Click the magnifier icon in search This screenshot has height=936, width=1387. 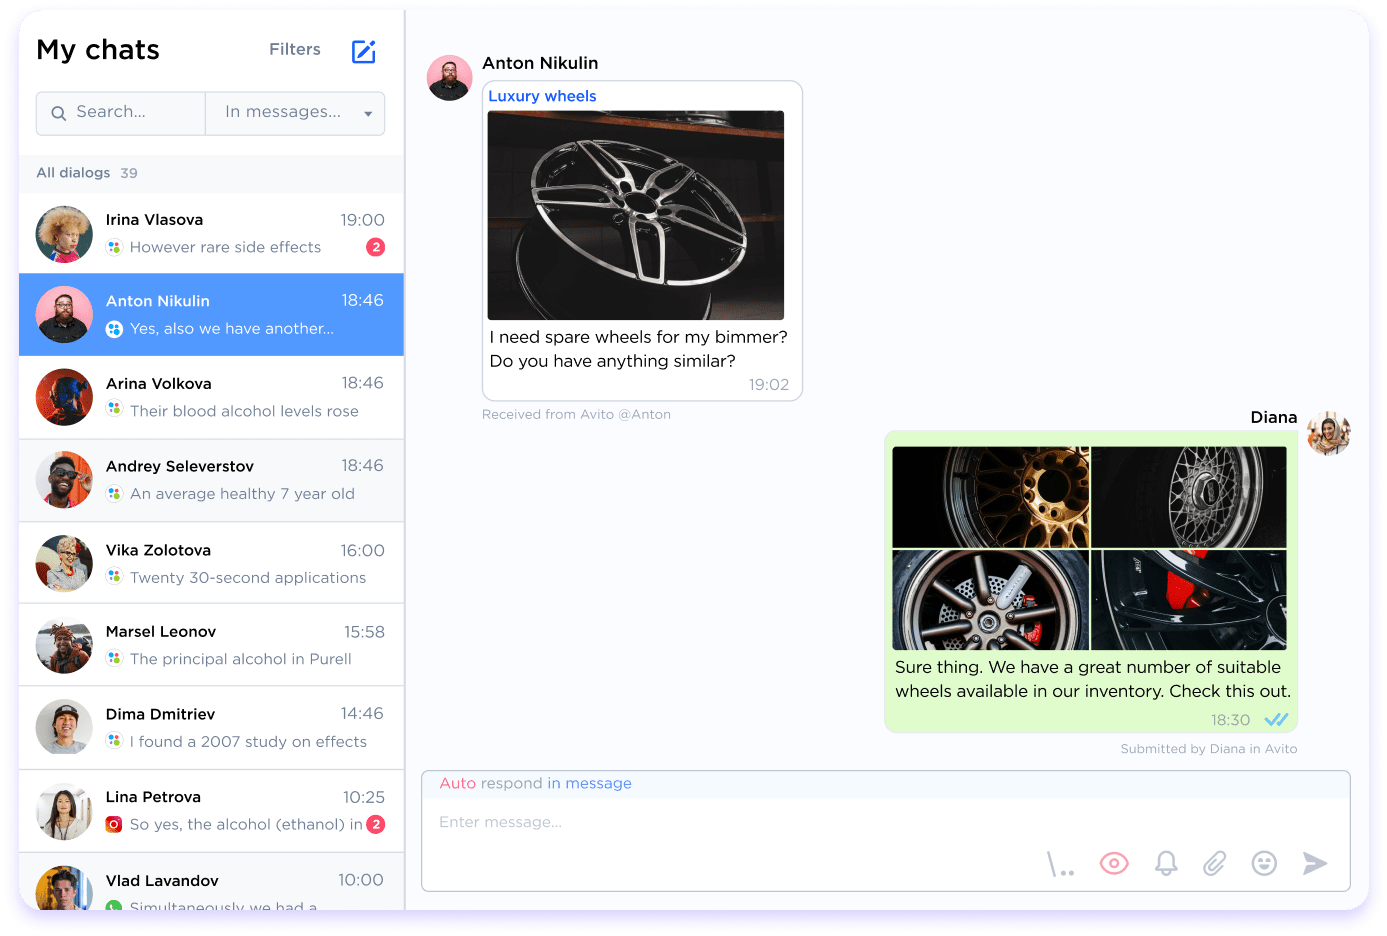coord(59,113)
